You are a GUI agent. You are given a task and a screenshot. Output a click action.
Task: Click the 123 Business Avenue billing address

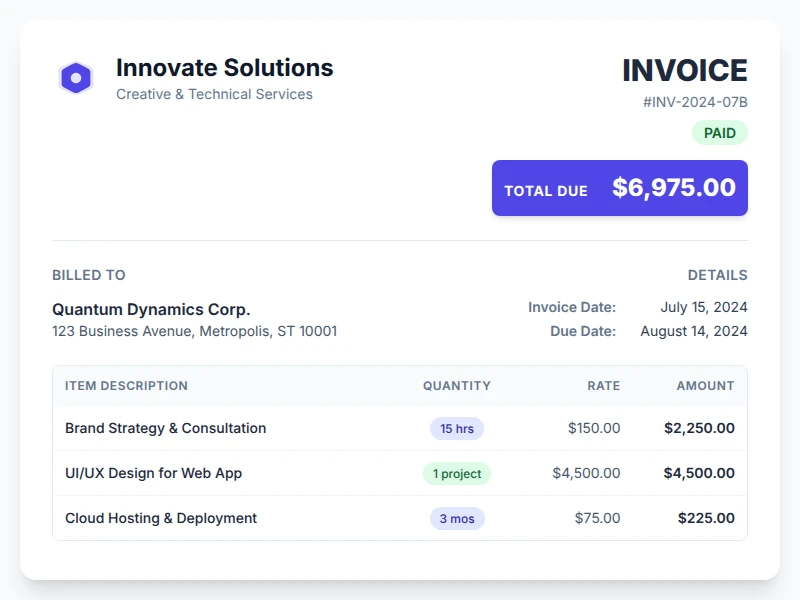tap(194, 331)
